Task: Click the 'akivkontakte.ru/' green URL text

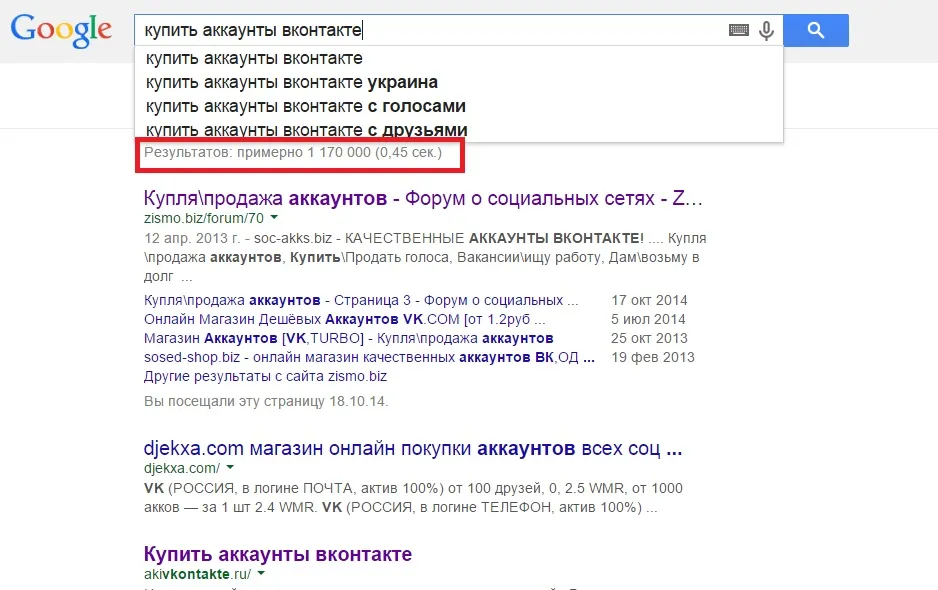Action: pyautogui.click(x=197, y=574)
